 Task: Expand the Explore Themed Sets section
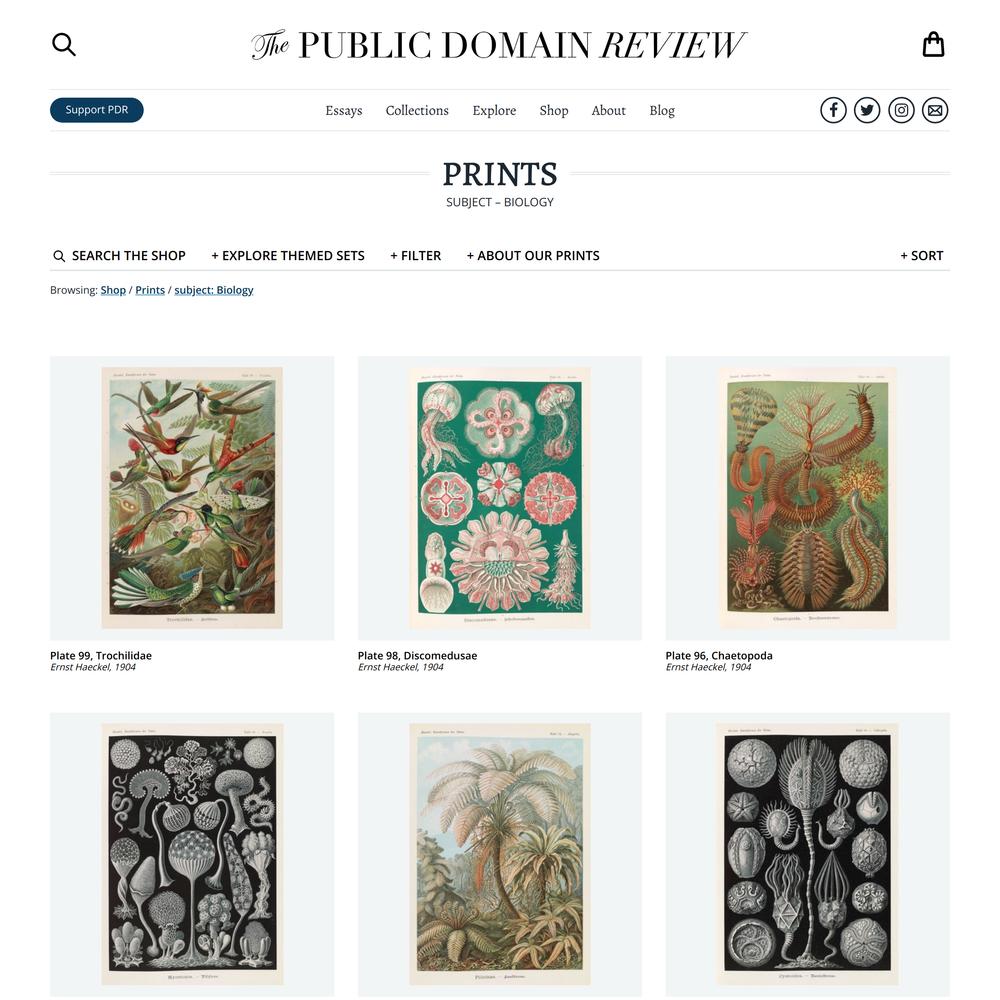(x=288, y=256)
